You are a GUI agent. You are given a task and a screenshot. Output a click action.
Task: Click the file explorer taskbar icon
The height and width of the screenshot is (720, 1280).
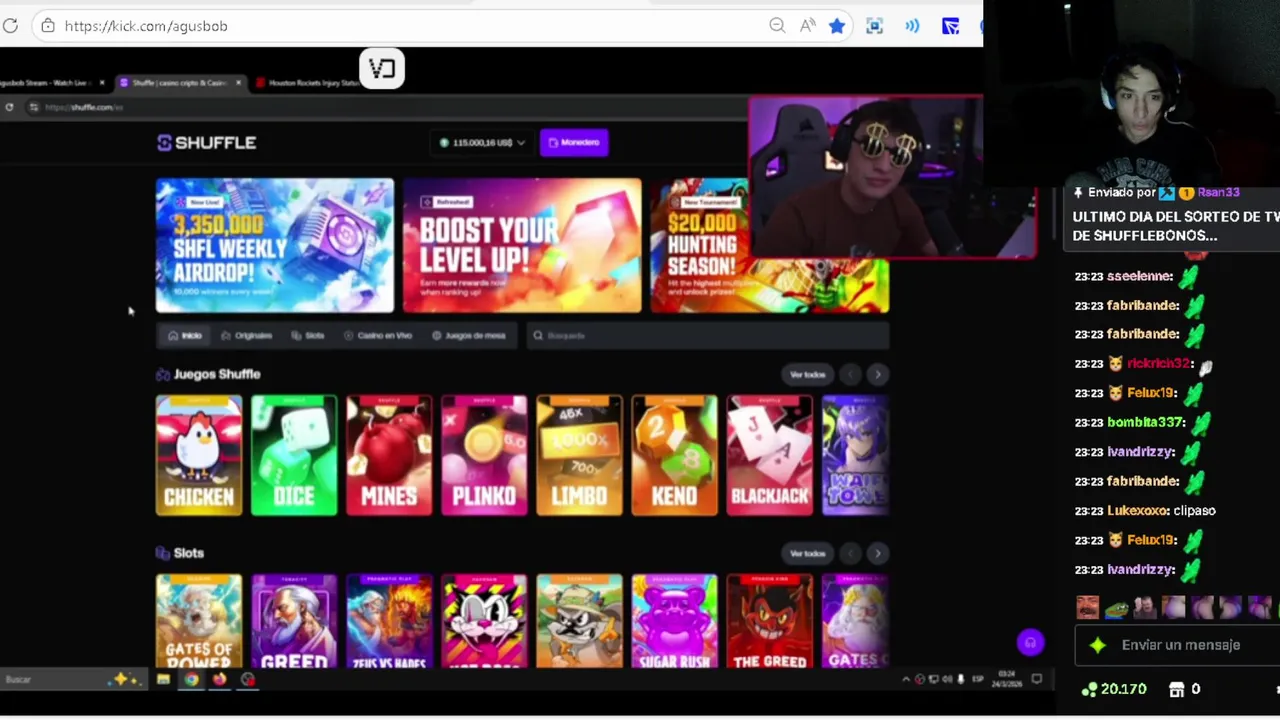163,680
